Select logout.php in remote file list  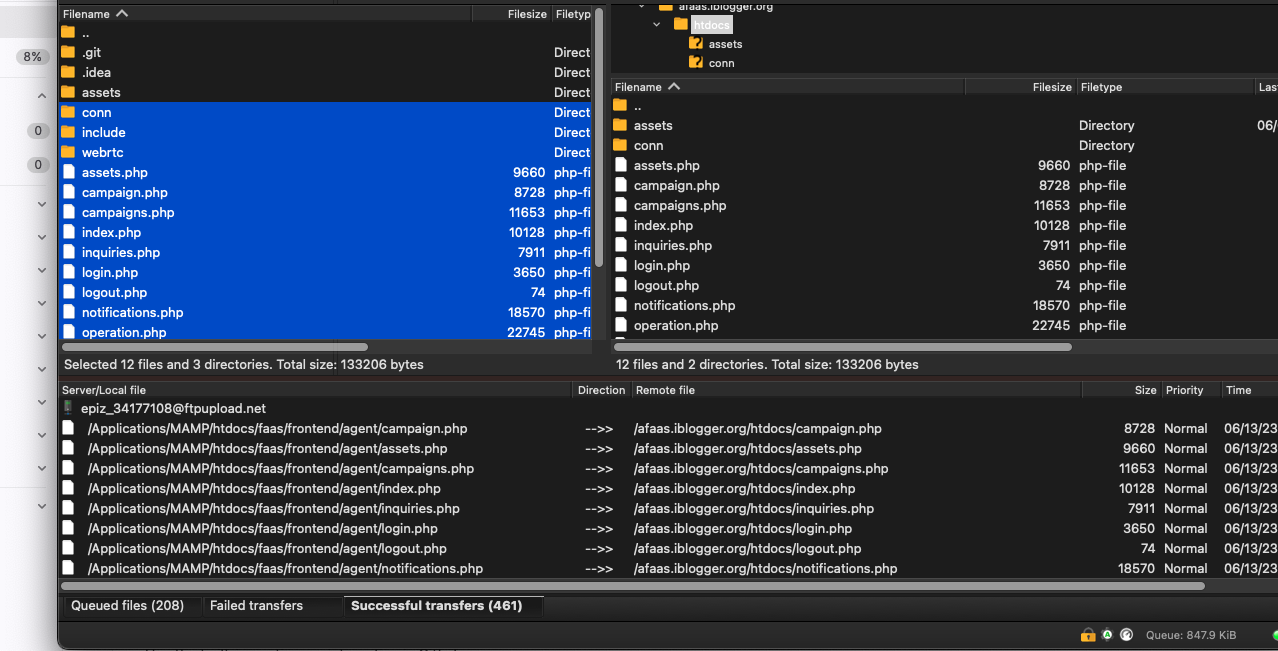(944, 285)
